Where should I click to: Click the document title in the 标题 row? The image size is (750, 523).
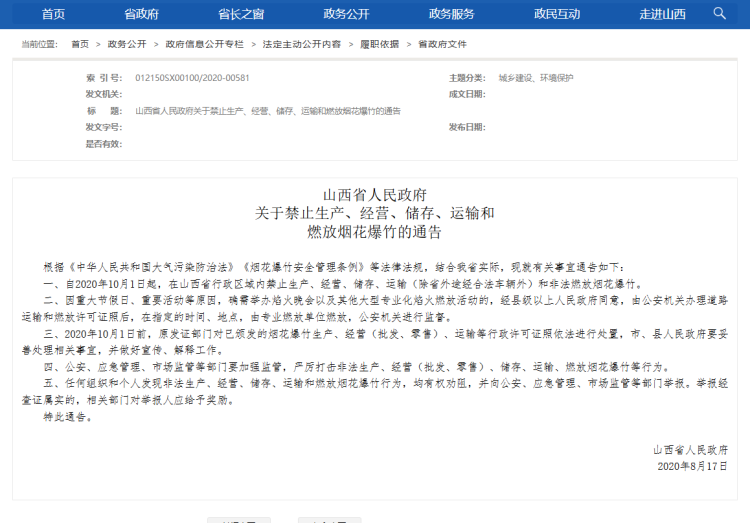point(267,110)
